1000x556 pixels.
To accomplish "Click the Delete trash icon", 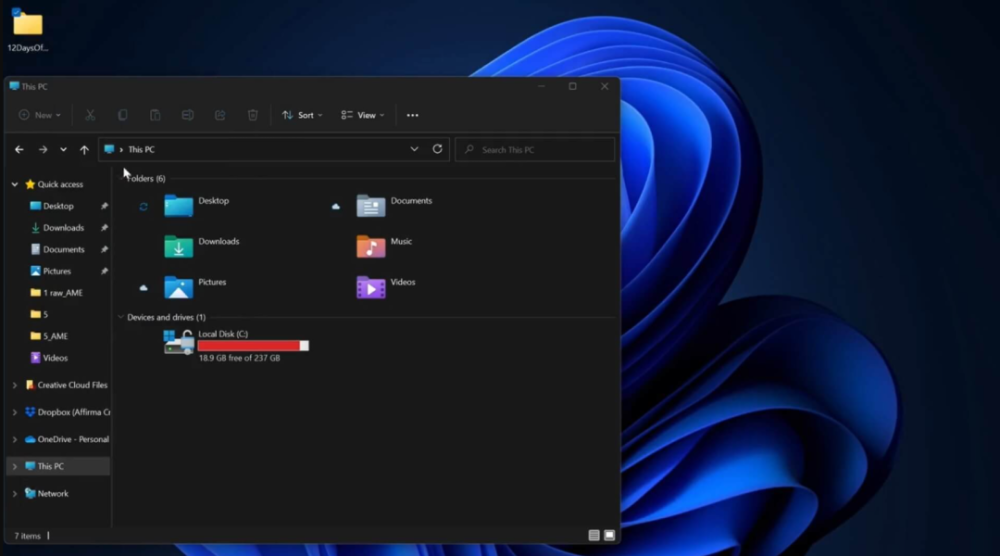I will (253, 115).
